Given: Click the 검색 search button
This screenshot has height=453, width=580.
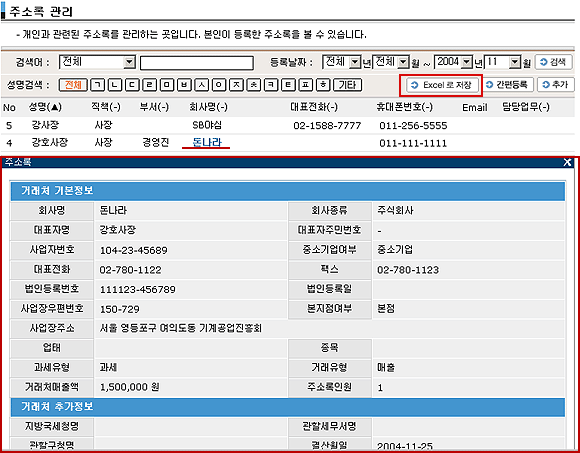Looking at the screenshot, I should [554, 62].
